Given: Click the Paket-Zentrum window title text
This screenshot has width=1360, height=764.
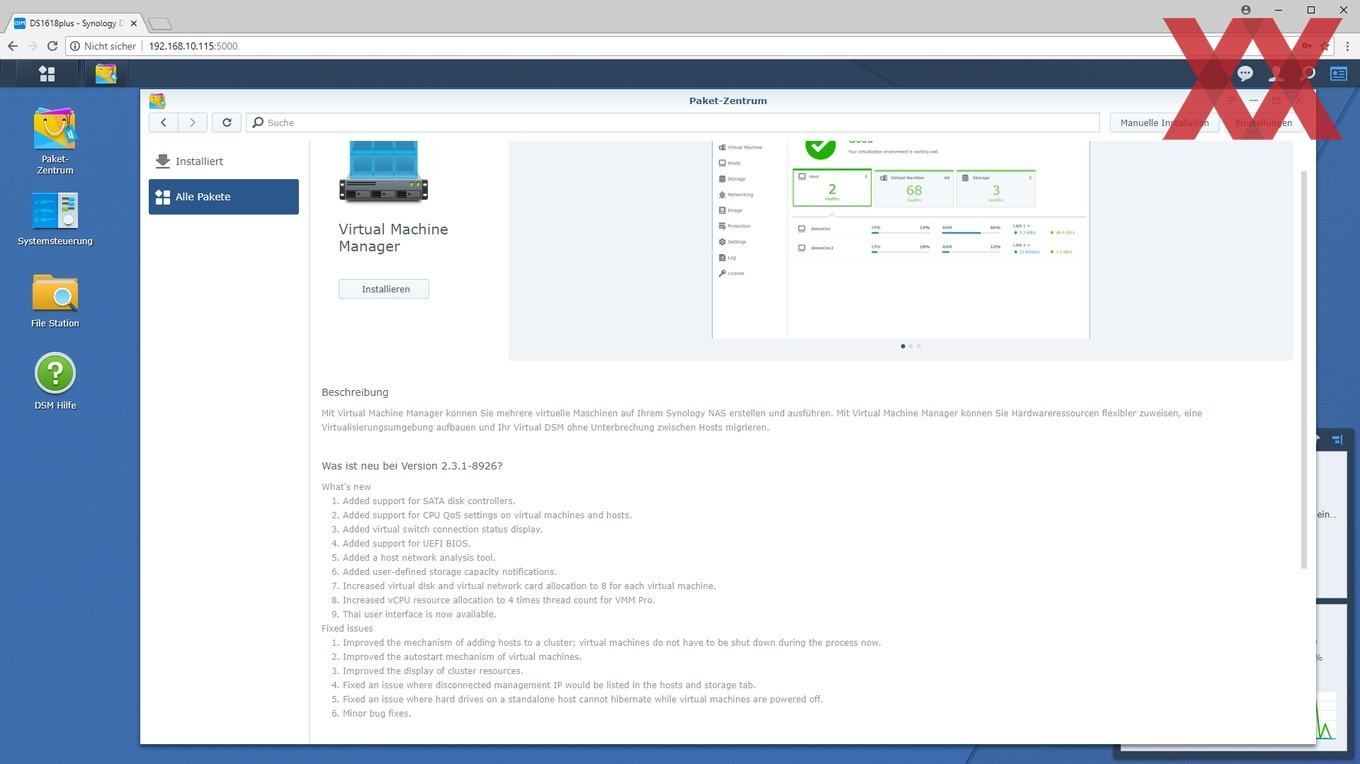Looking at the screenshot, I should click(x=728, y=101).
